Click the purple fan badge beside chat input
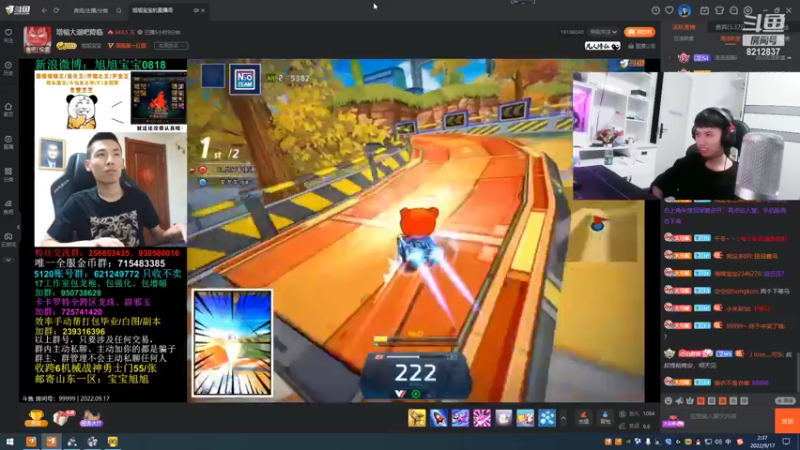The width and height of the screenshot is (800, 450). pos(673,421)
